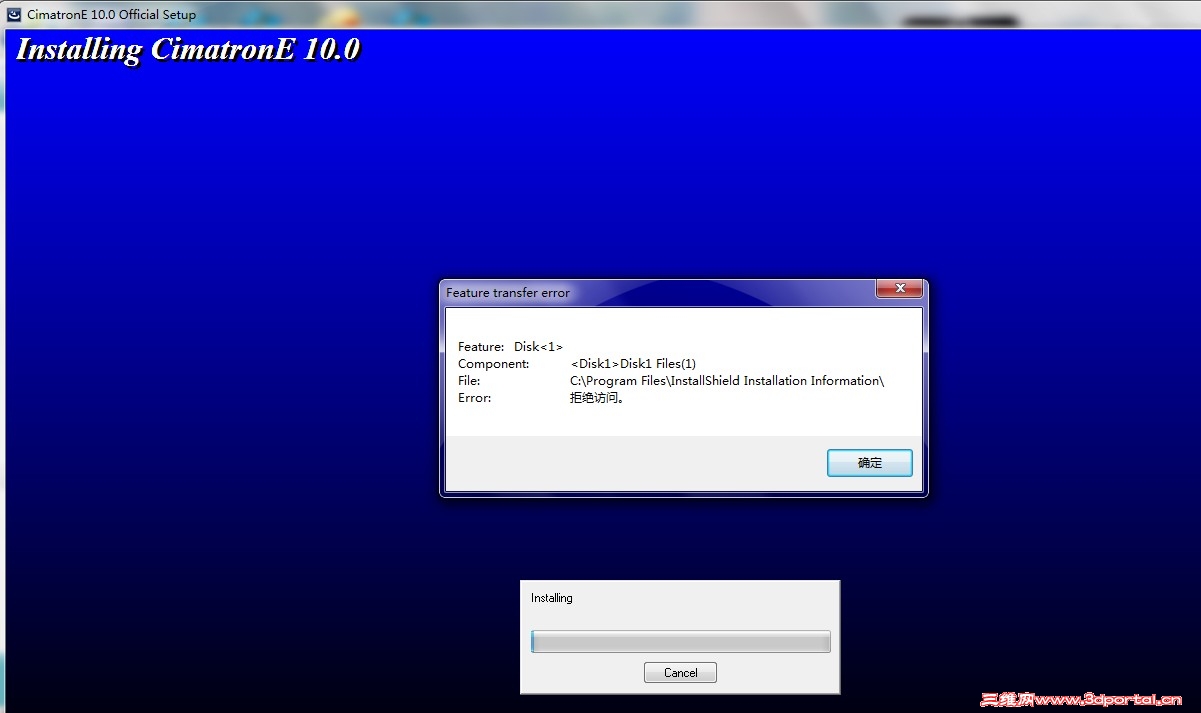Screen dimensions: 1201x713
Task: Cancel the installation in progress
Action: pyautogui.click(x=680, y=673)
